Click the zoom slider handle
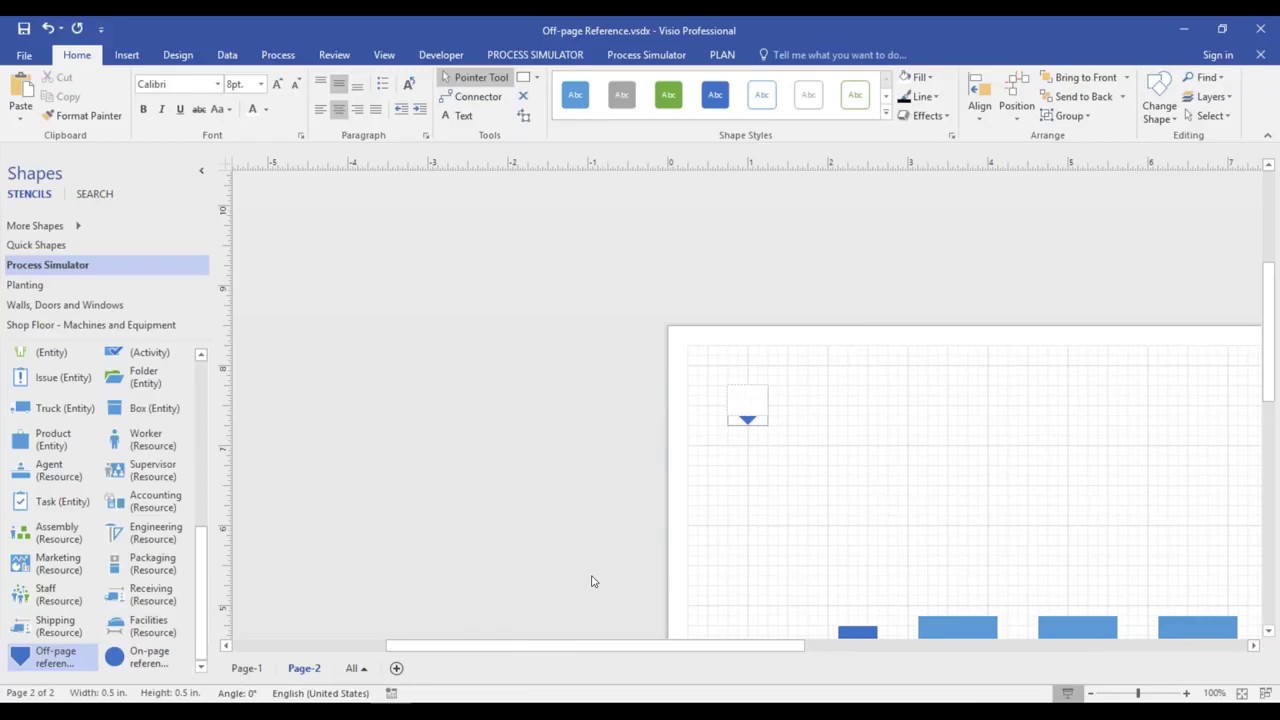The width and height of the screenshot is (1280, 720). pos(1137,693)
